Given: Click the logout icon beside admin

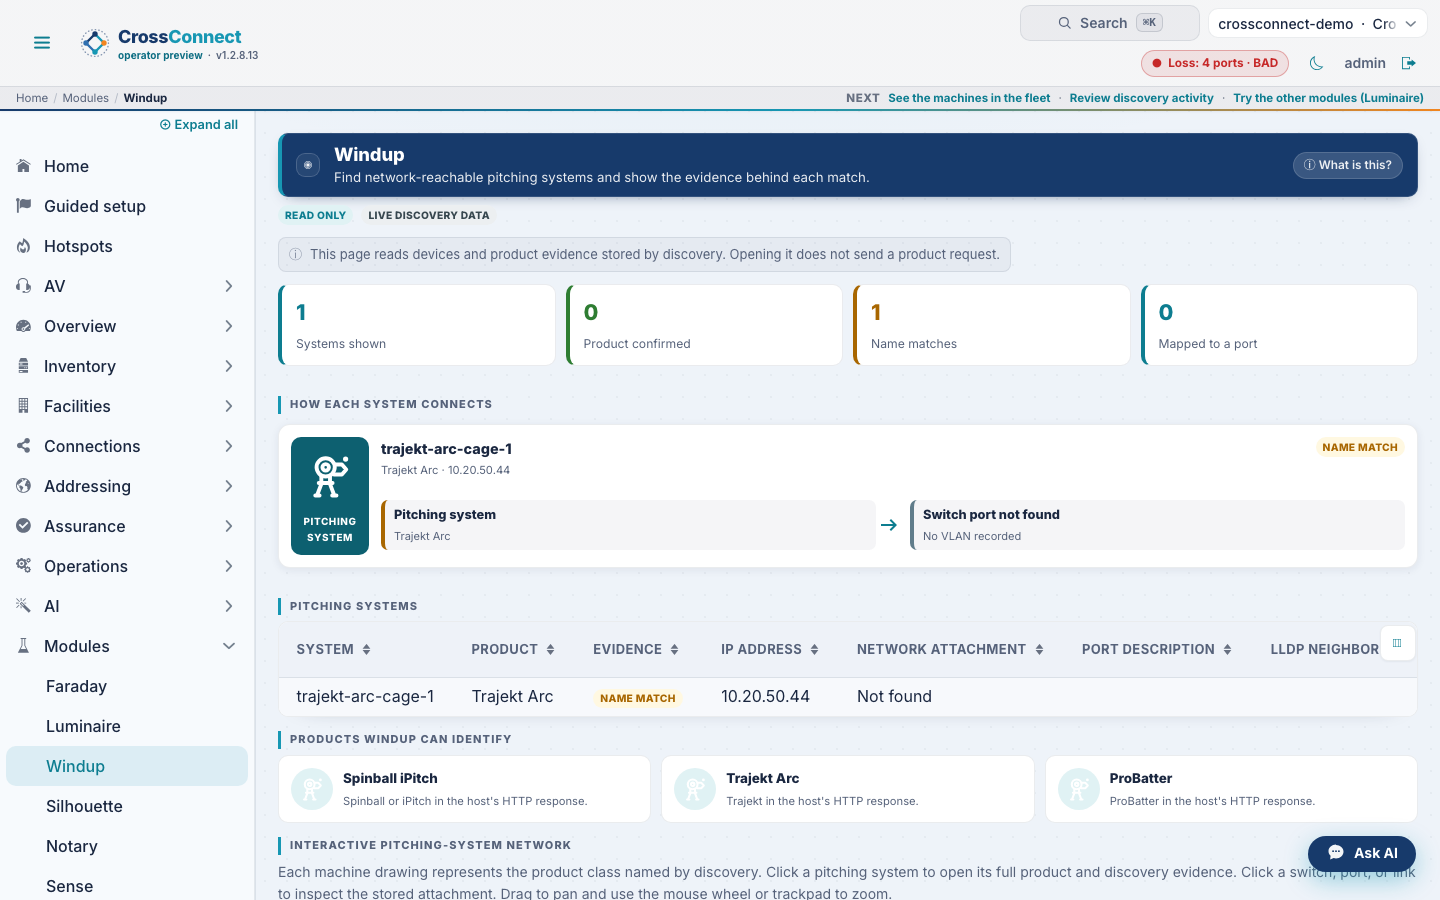Looking at the screenshot, I should [1409, 63].
